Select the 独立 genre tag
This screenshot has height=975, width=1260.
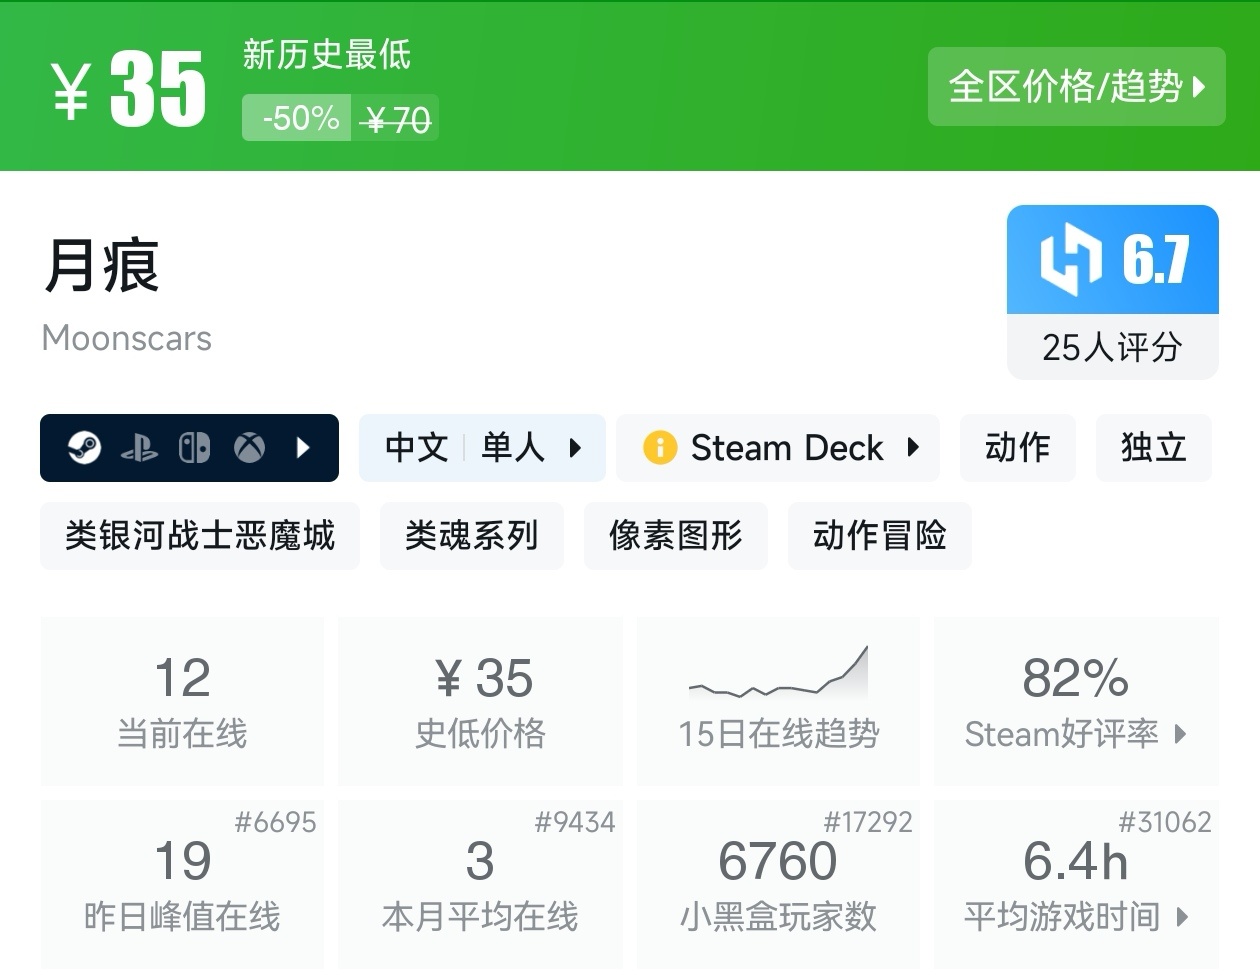1153,448
